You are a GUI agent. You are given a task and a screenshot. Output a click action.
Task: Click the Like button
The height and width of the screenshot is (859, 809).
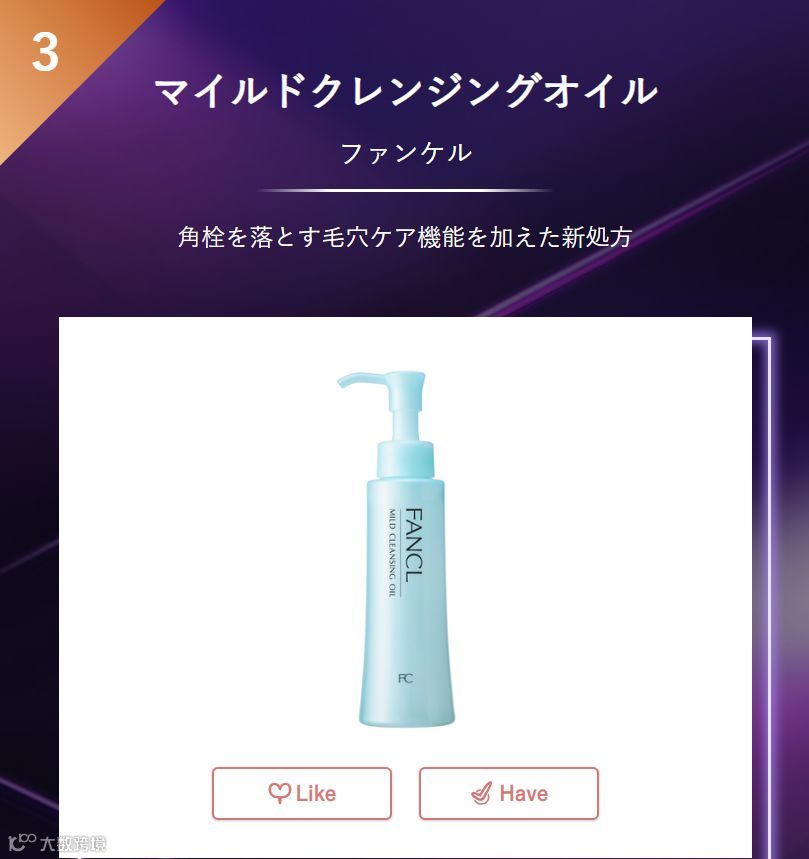[x=302, y=793]
